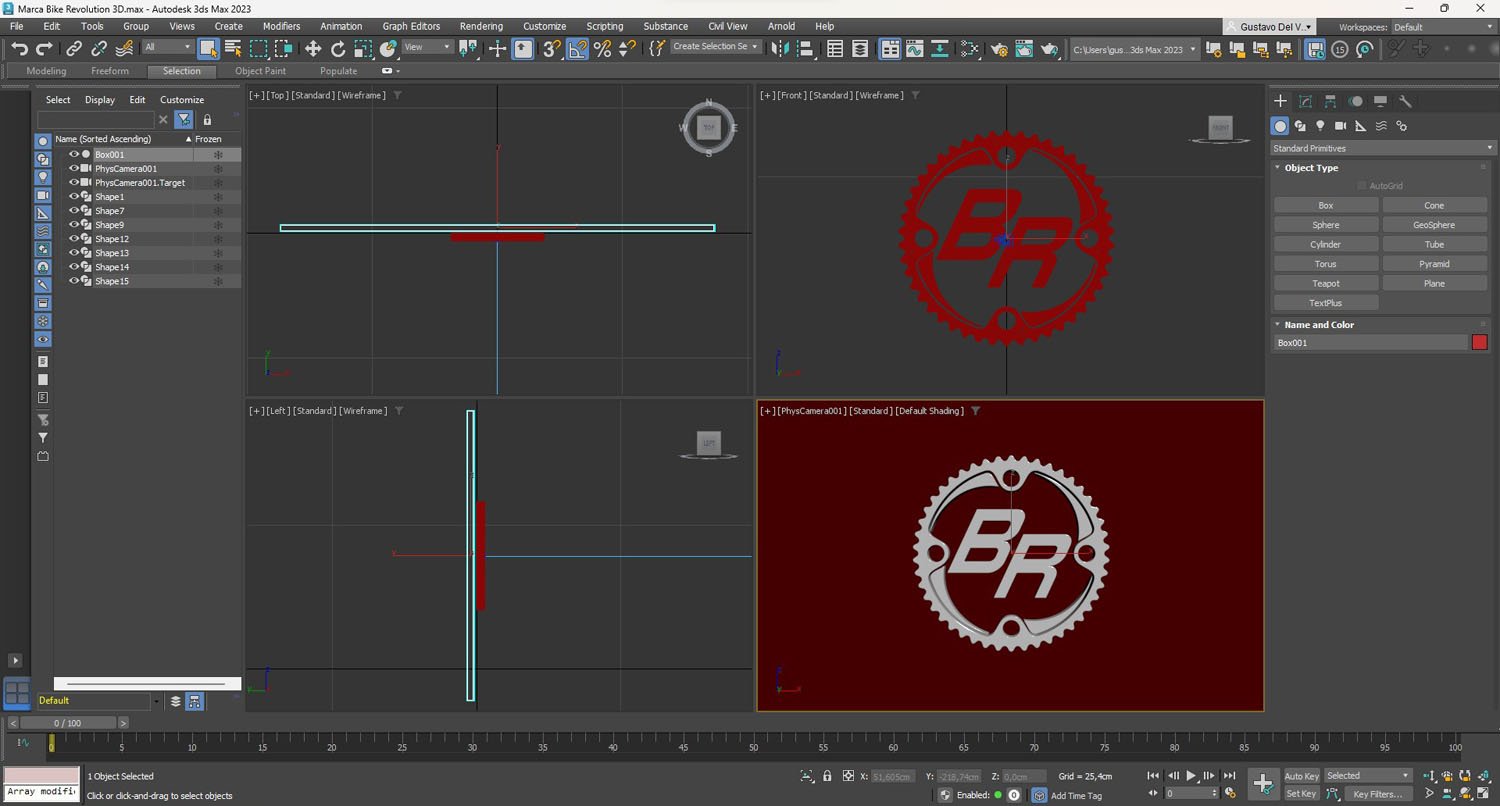This screenshot has height=806, width=1500.
Task: Open the Standard Primitives dropdown
Action: (x=1382, y=148)
